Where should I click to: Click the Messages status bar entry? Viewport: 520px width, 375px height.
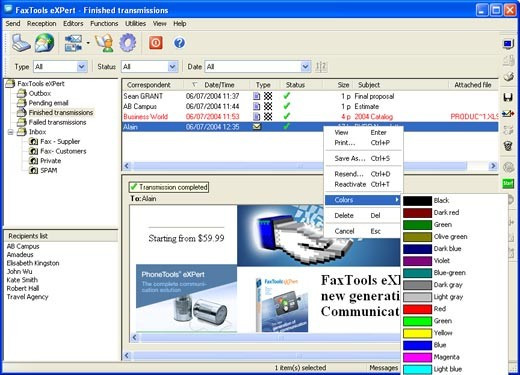[x=384, y=368]
